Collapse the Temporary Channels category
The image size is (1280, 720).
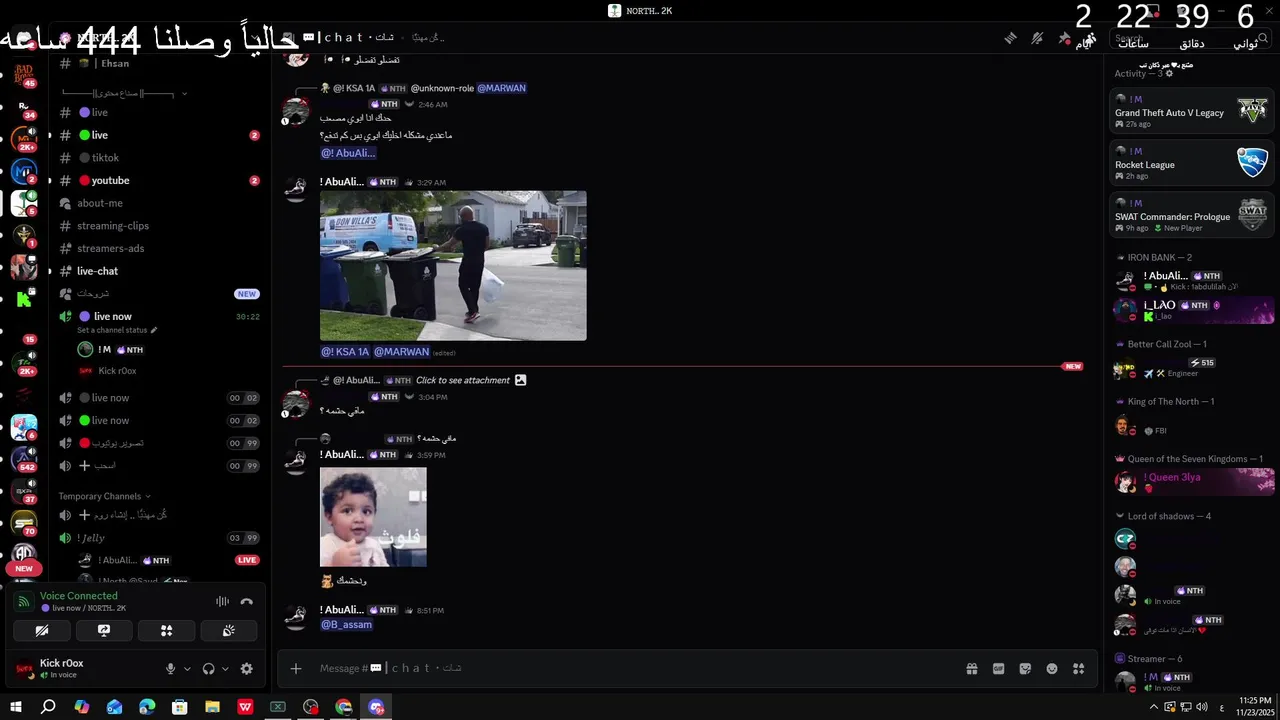[104, 496]
